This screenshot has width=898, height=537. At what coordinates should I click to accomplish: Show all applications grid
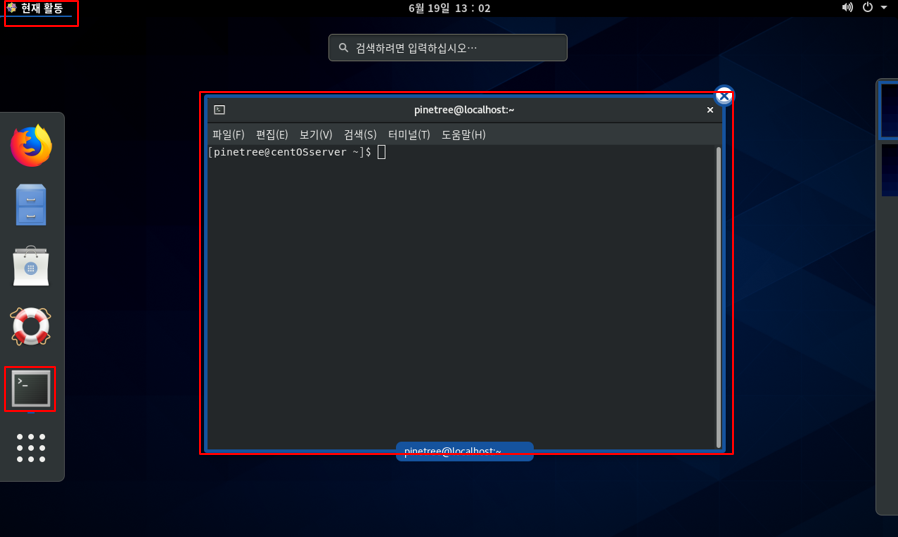coord(31,448)
